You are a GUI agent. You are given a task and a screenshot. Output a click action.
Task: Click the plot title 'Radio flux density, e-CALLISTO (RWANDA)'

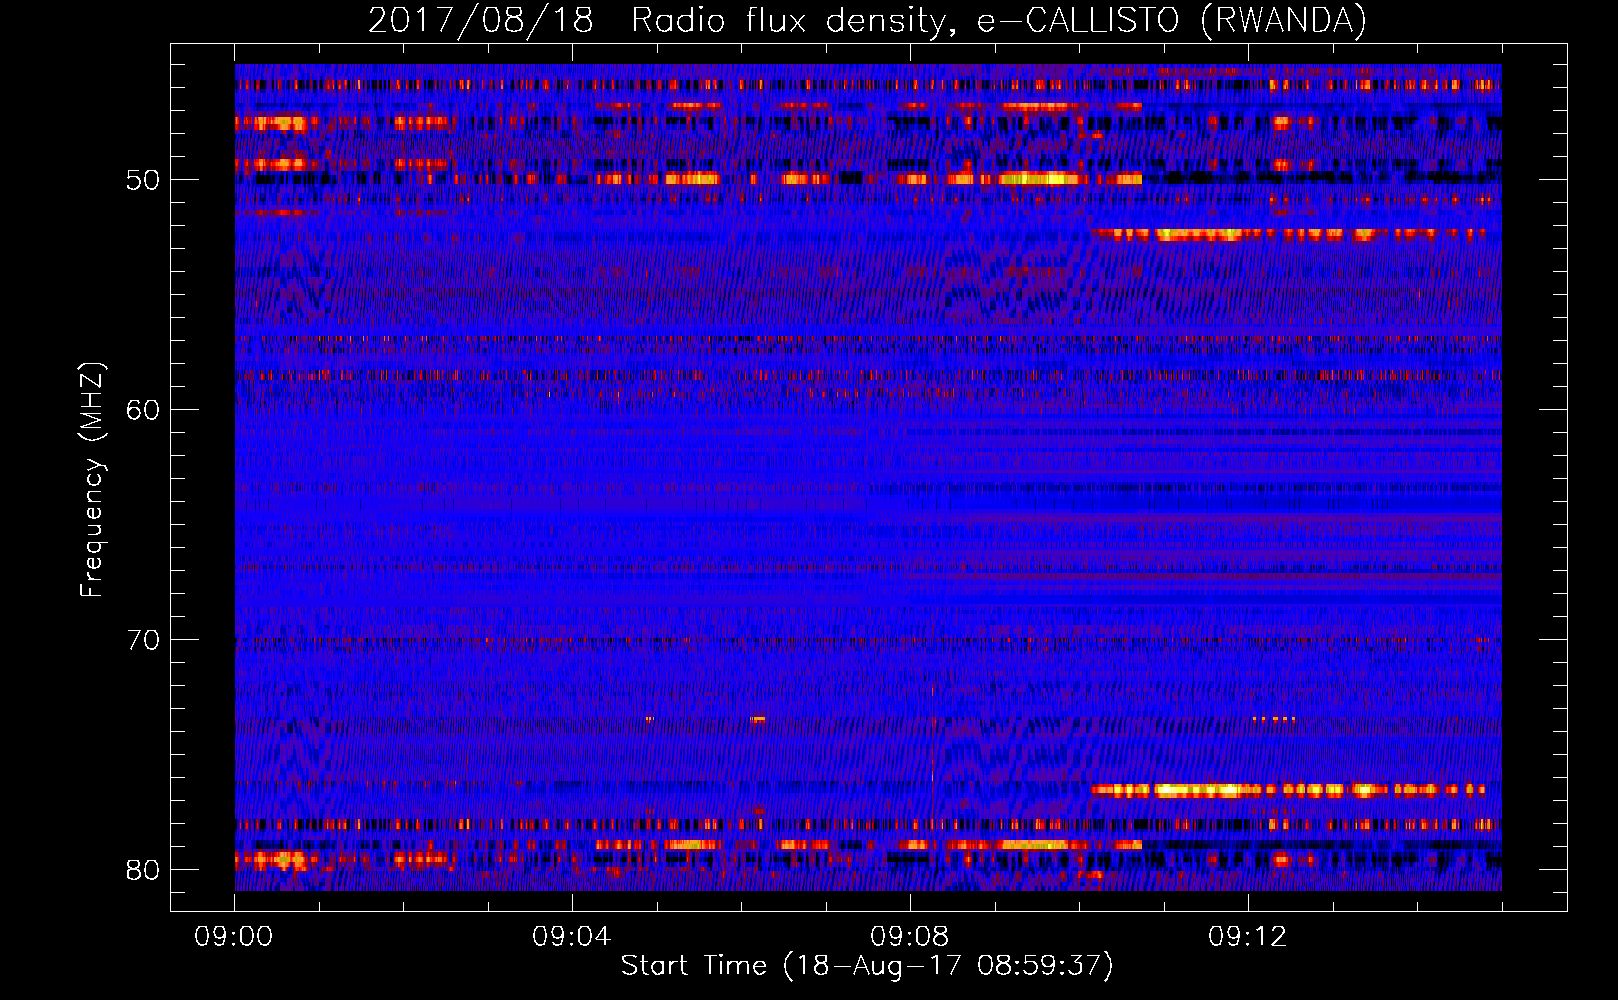click(x=999, y=21)
